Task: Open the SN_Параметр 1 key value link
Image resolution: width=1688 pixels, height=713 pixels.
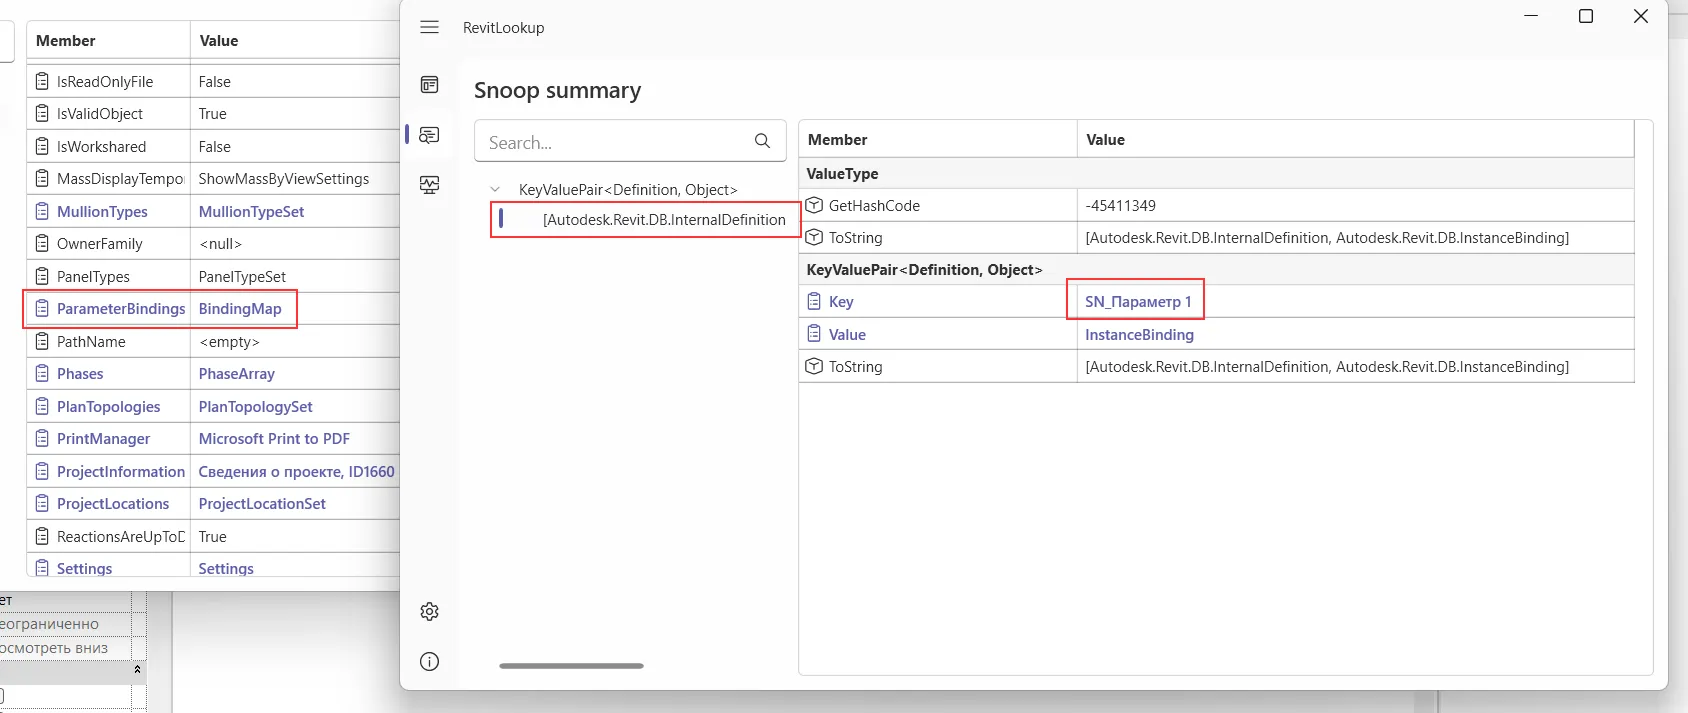Action: pos(1138,301)
